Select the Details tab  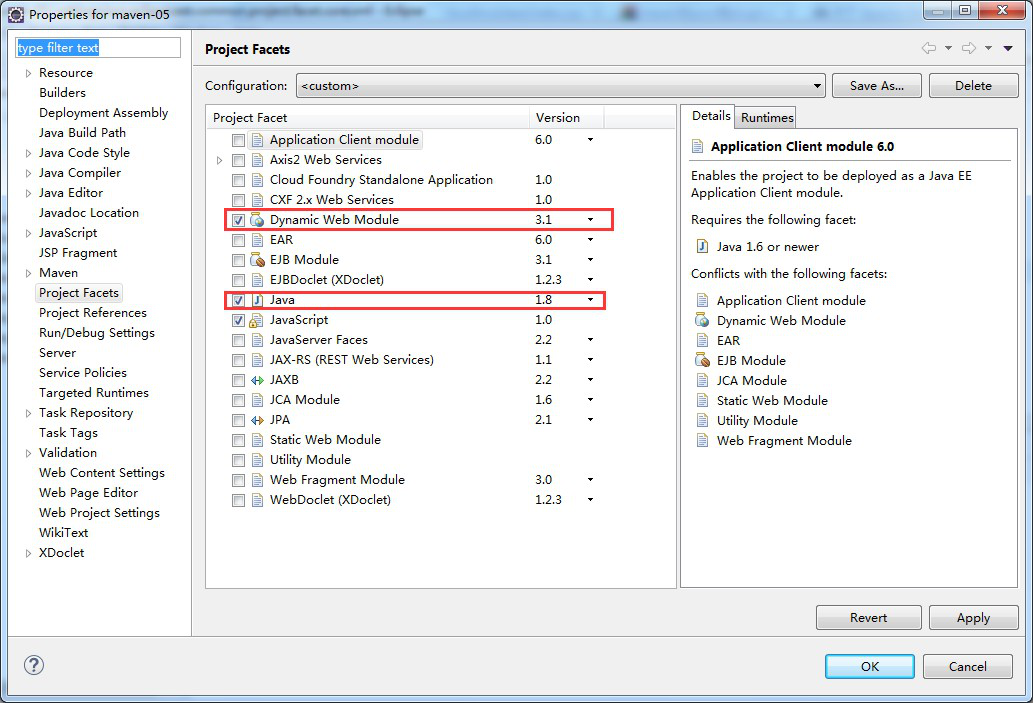[710, 116]
